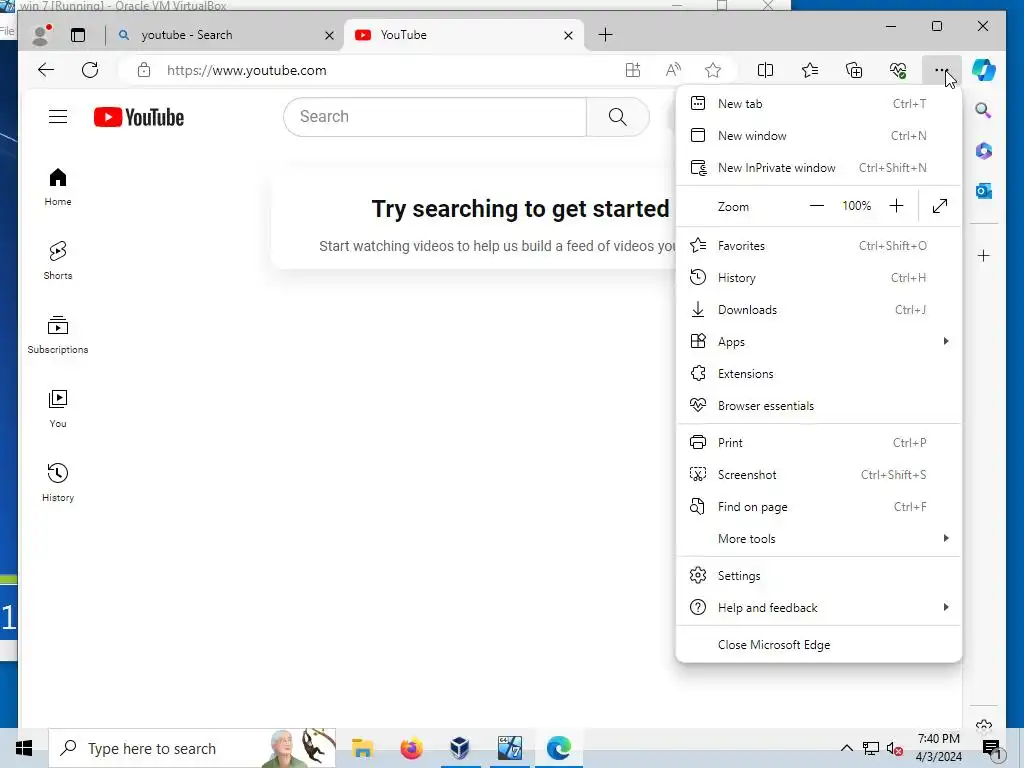Open Copilot sidebar icon
This screenshot has height=768, width=1024.
click(x=984, y=70)
